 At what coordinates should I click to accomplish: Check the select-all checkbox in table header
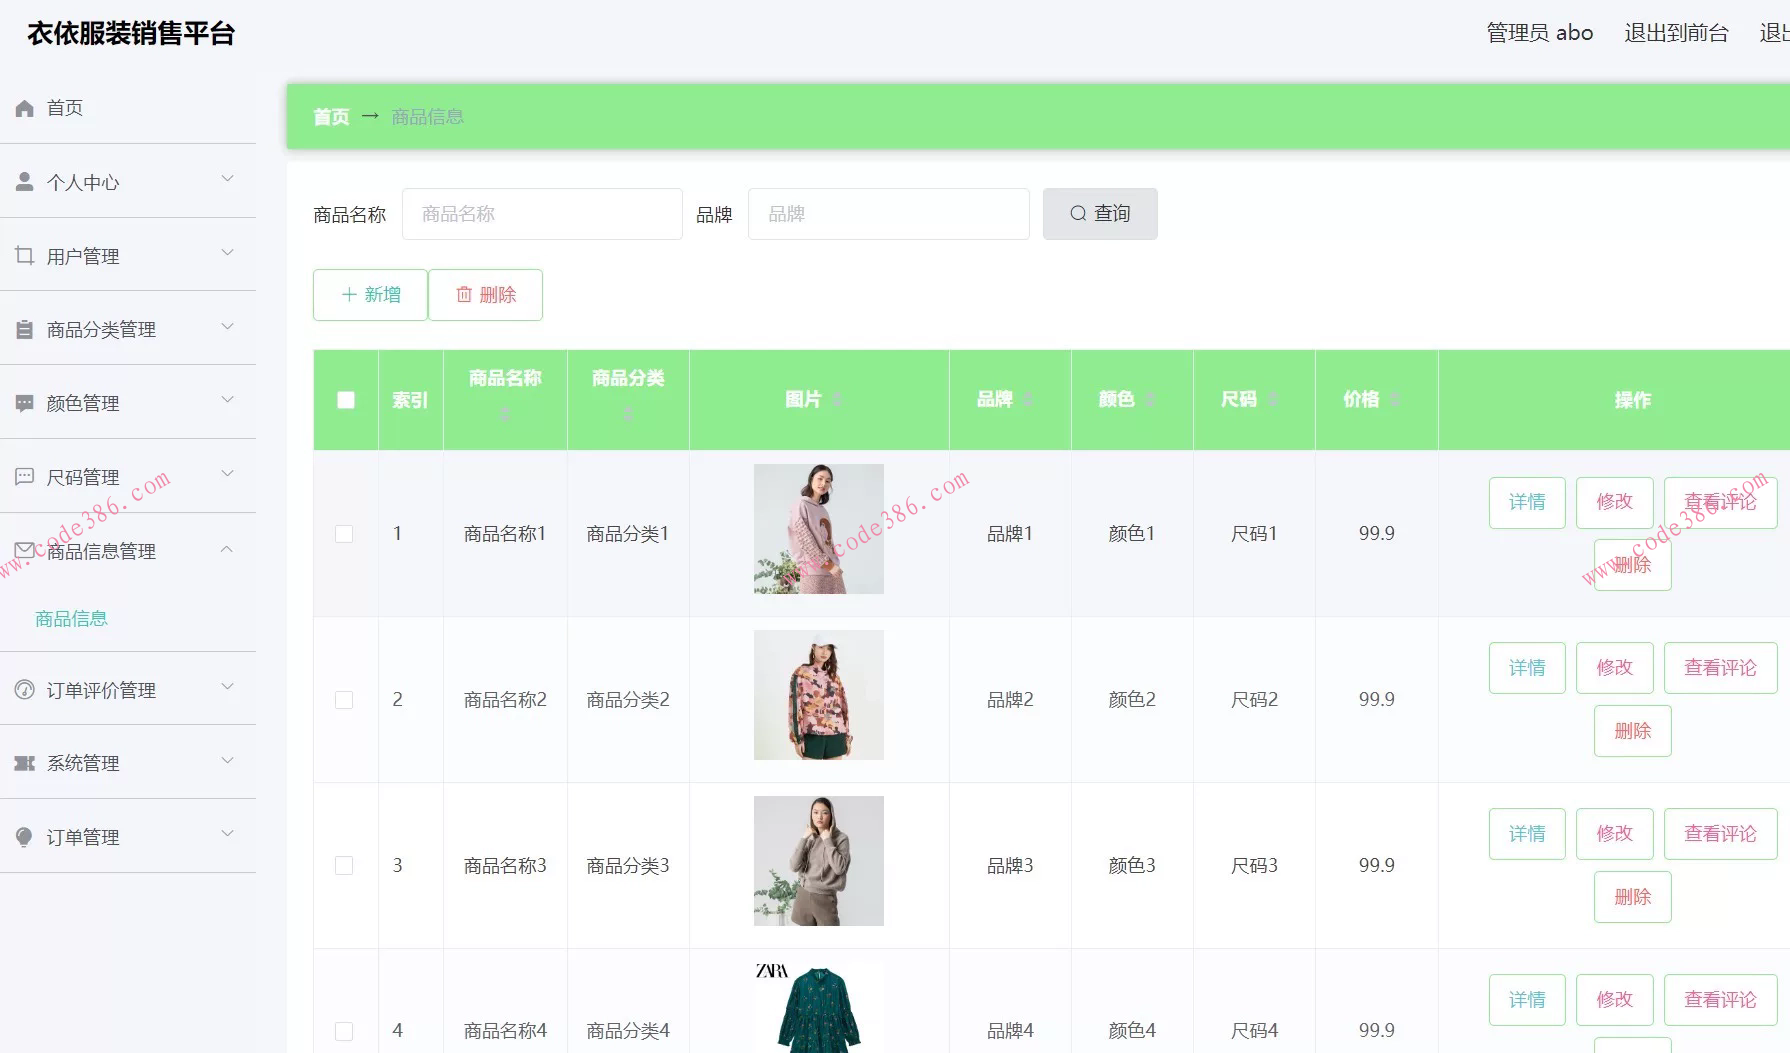point(345,399)
